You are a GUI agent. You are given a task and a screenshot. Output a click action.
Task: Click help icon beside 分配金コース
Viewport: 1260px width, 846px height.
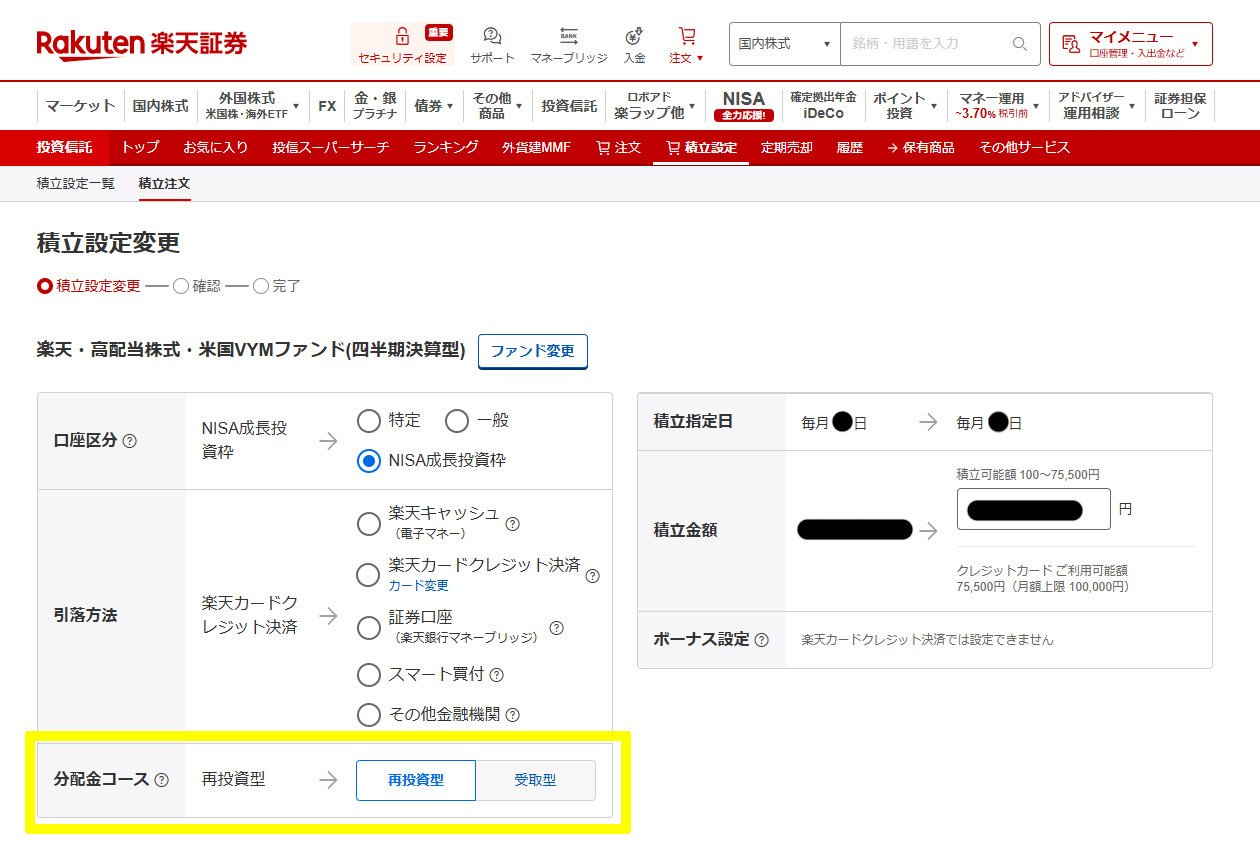(x=162, y=780)
